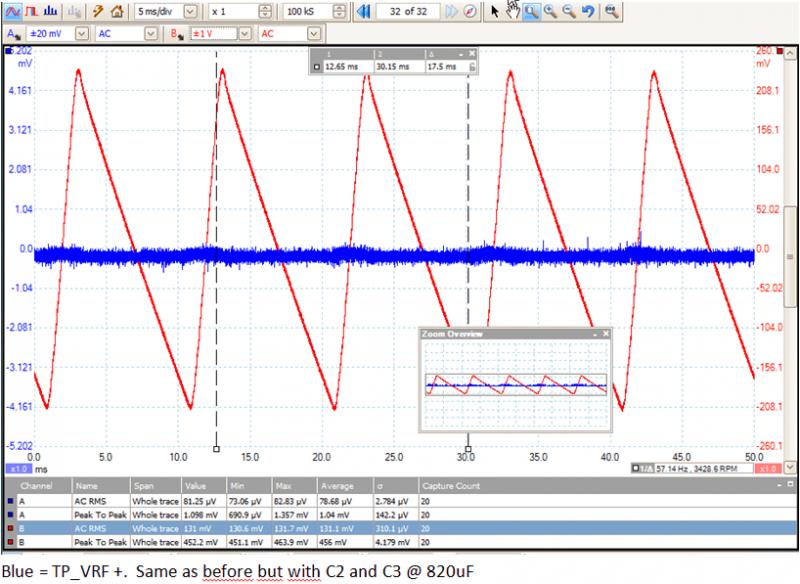The width and height of the screenshot is (800, 584).
Task: Click the undo zoom icon
Action: coord(588,11)
